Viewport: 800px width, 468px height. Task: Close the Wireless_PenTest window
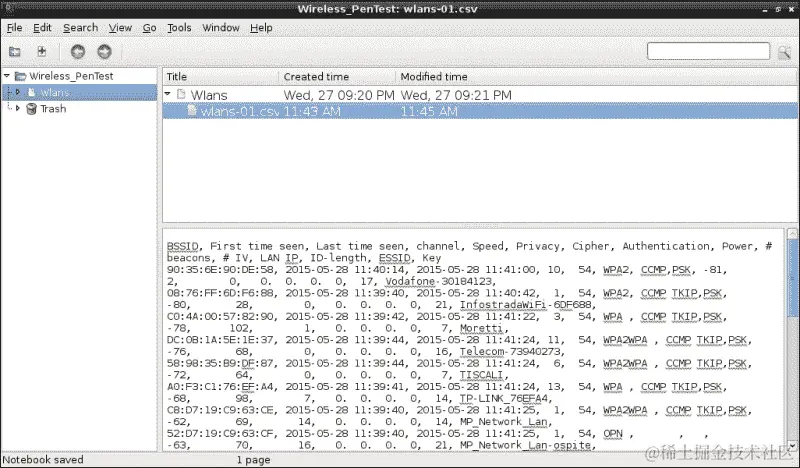(x=790, y=9)
